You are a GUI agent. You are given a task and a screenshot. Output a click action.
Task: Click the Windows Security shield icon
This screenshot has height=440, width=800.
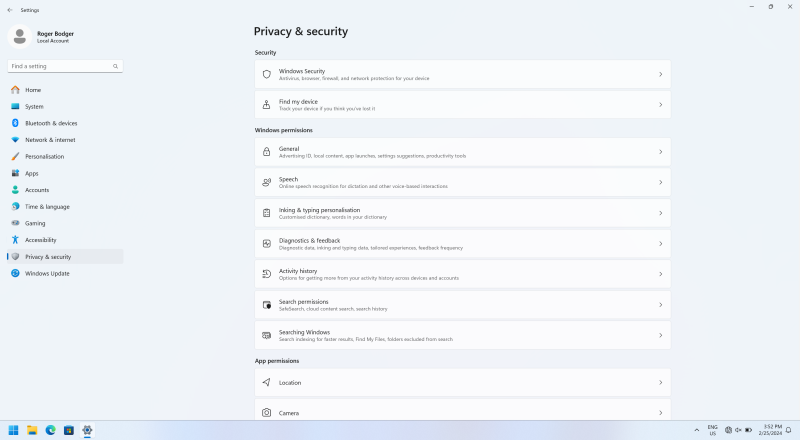pos(266,75)
